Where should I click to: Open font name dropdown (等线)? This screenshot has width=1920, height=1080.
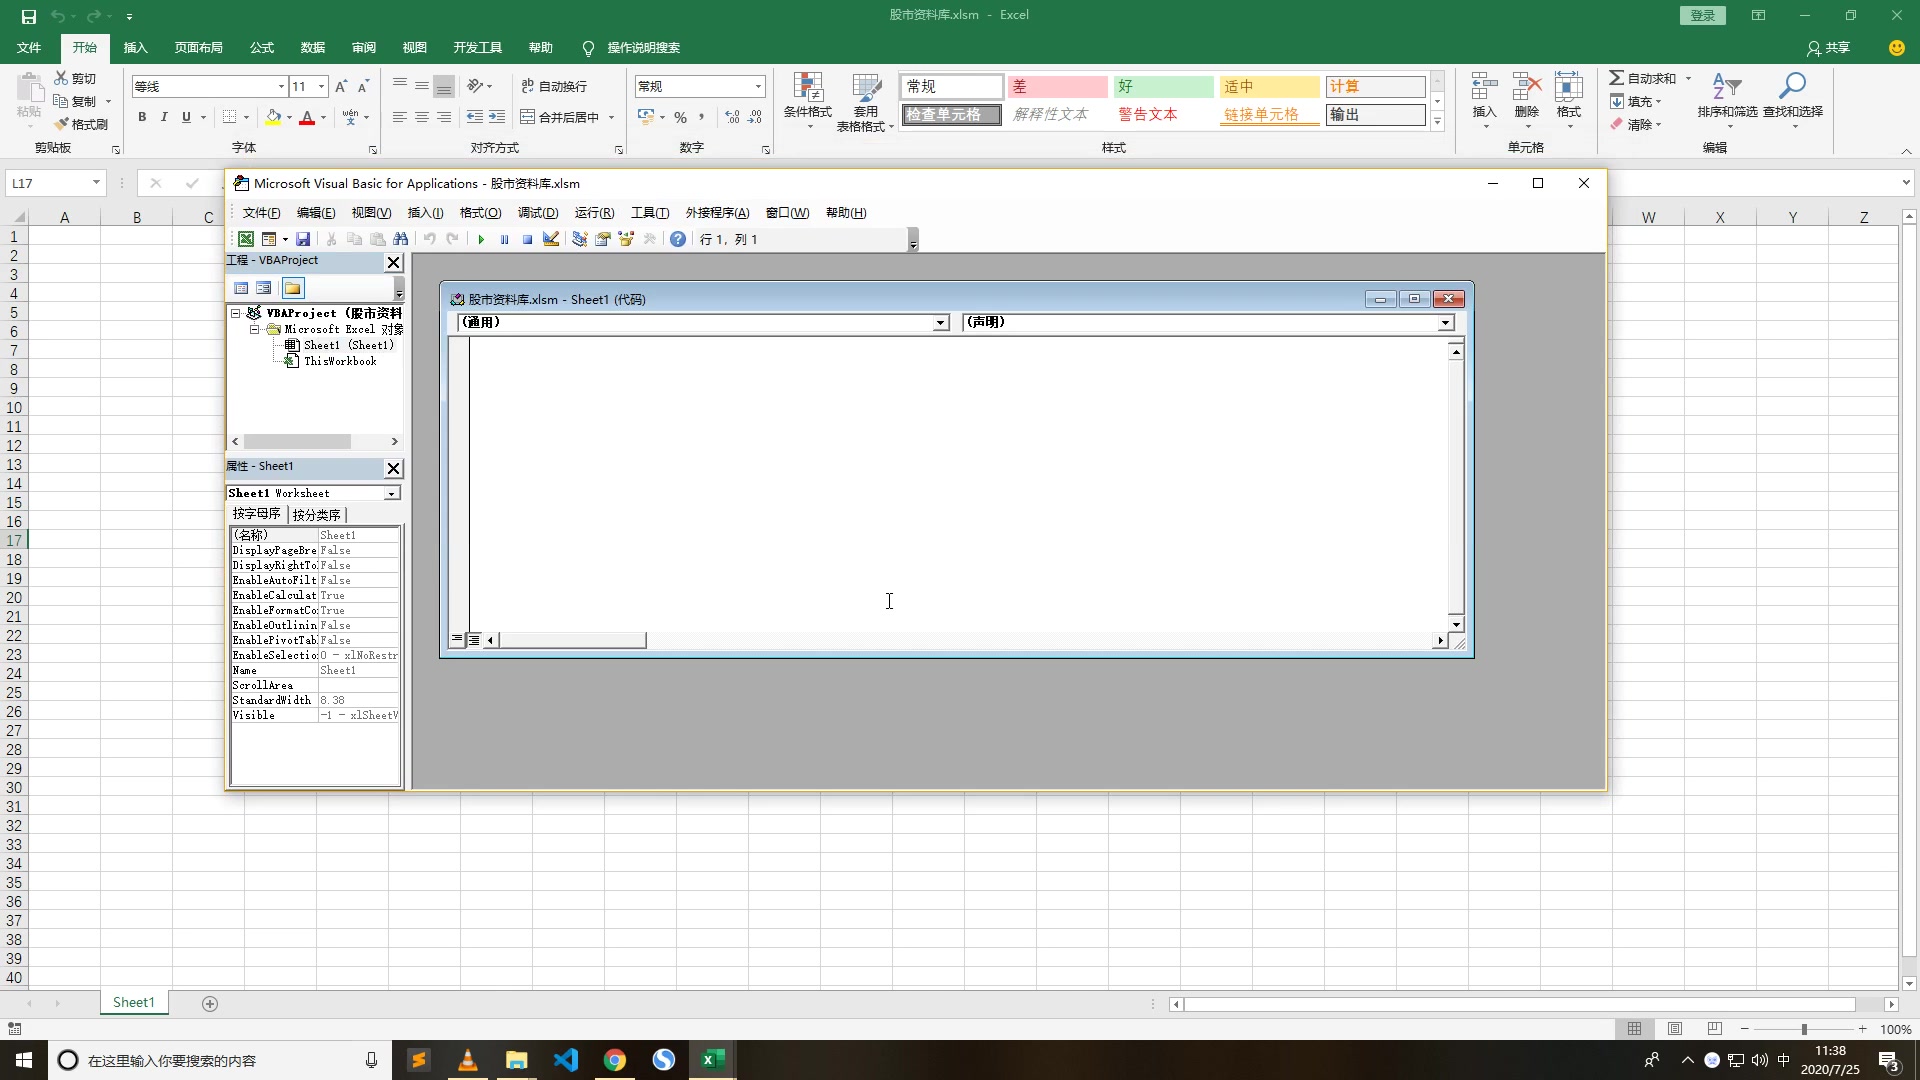click(281, 86)
